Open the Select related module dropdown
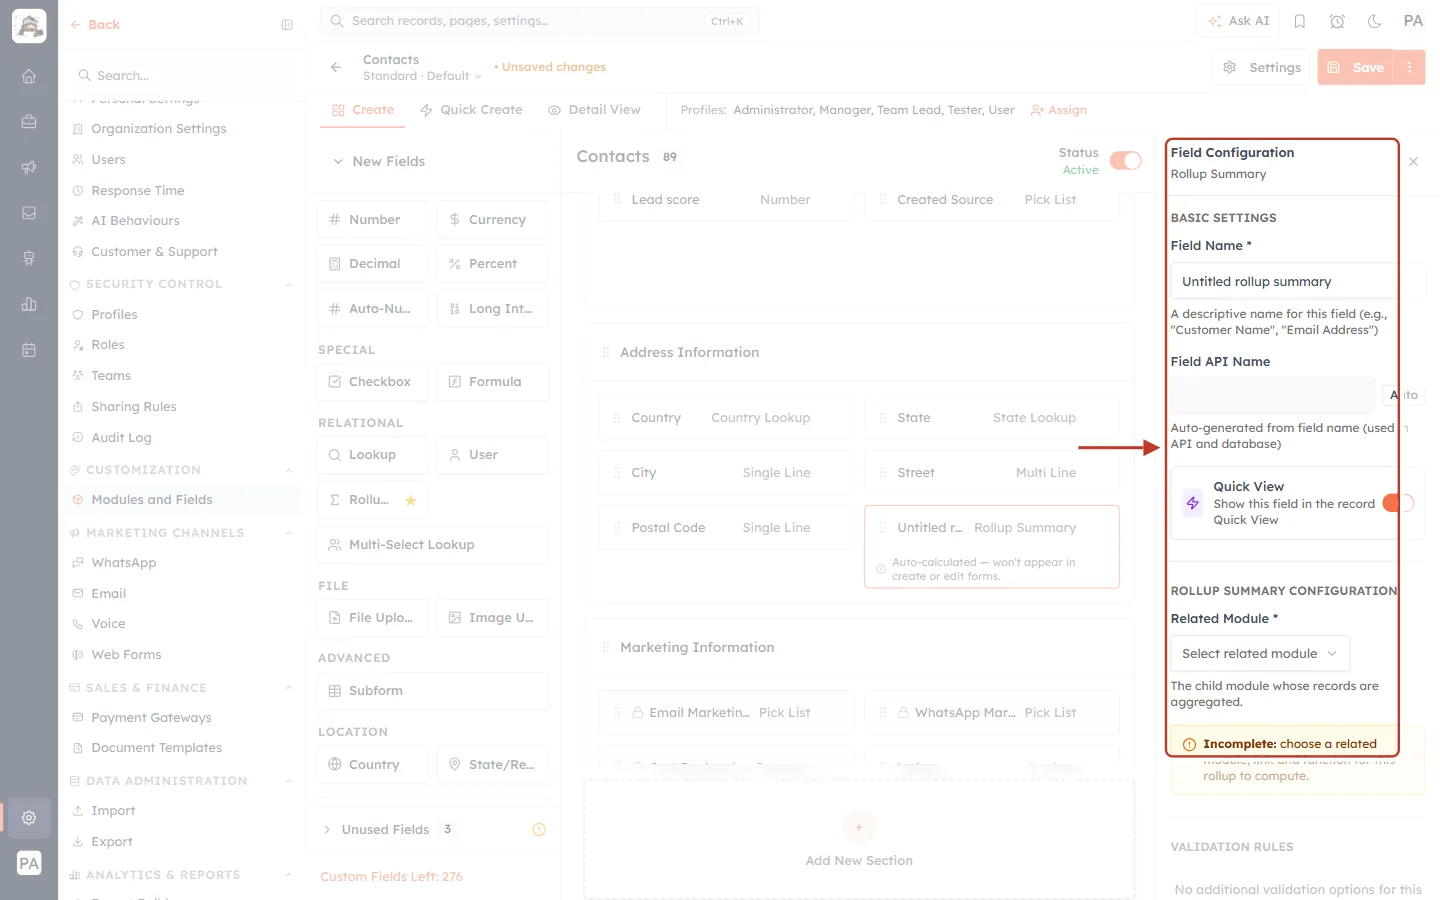 point(1260,654)
